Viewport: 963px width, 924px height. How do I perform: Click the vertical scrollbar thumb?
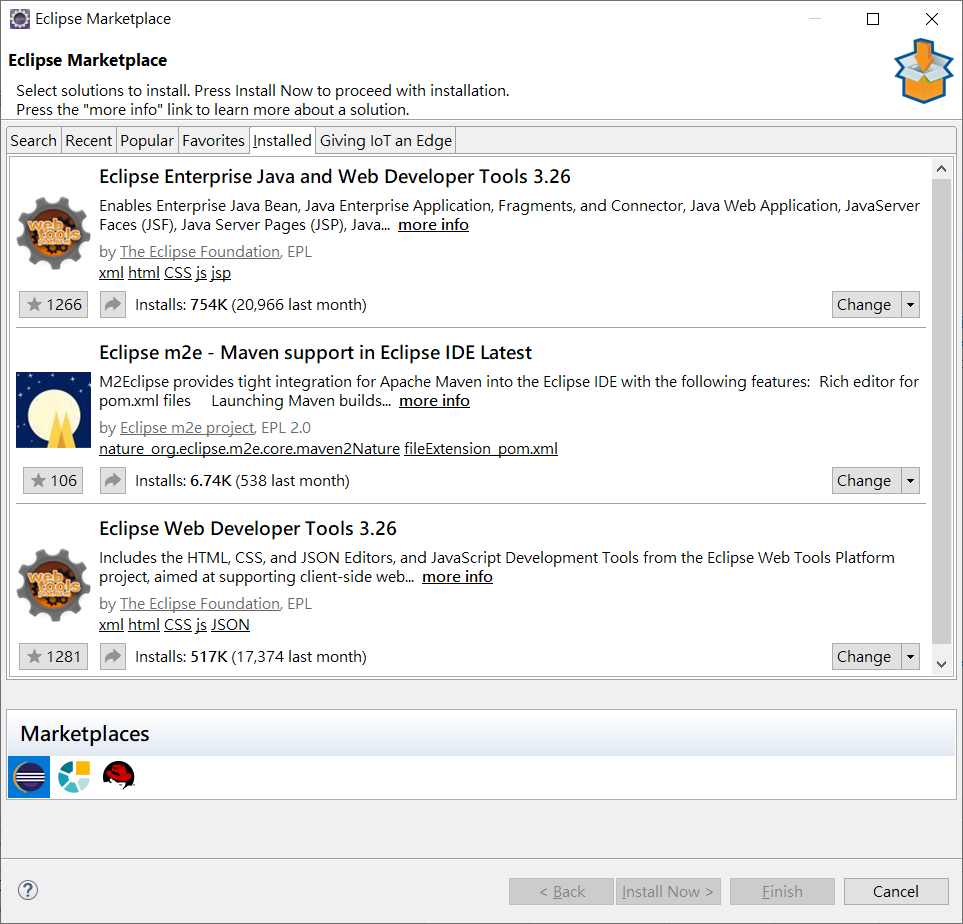click(x=942, y=411)
